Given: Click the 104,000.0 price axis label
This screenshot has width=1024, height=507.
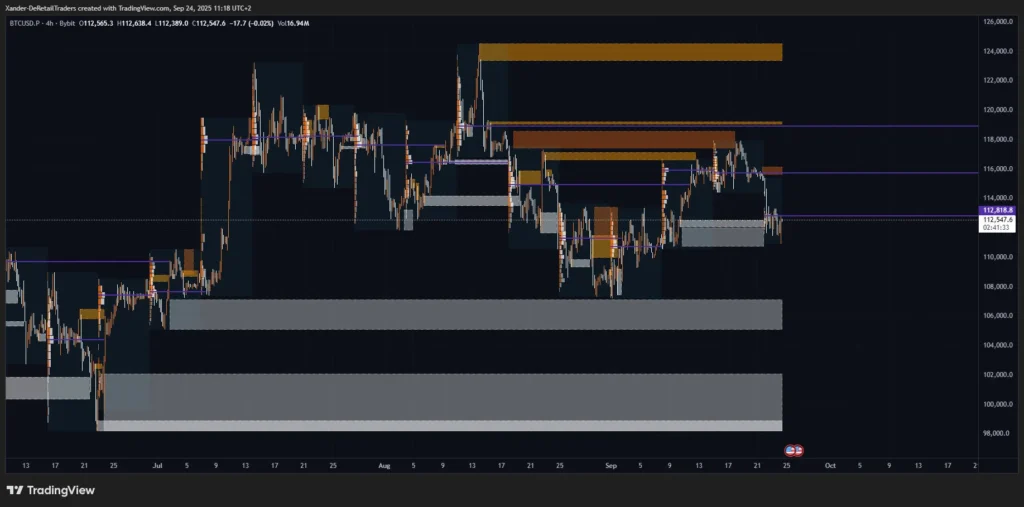Looking at the screenshot, I should coord(997,345).
